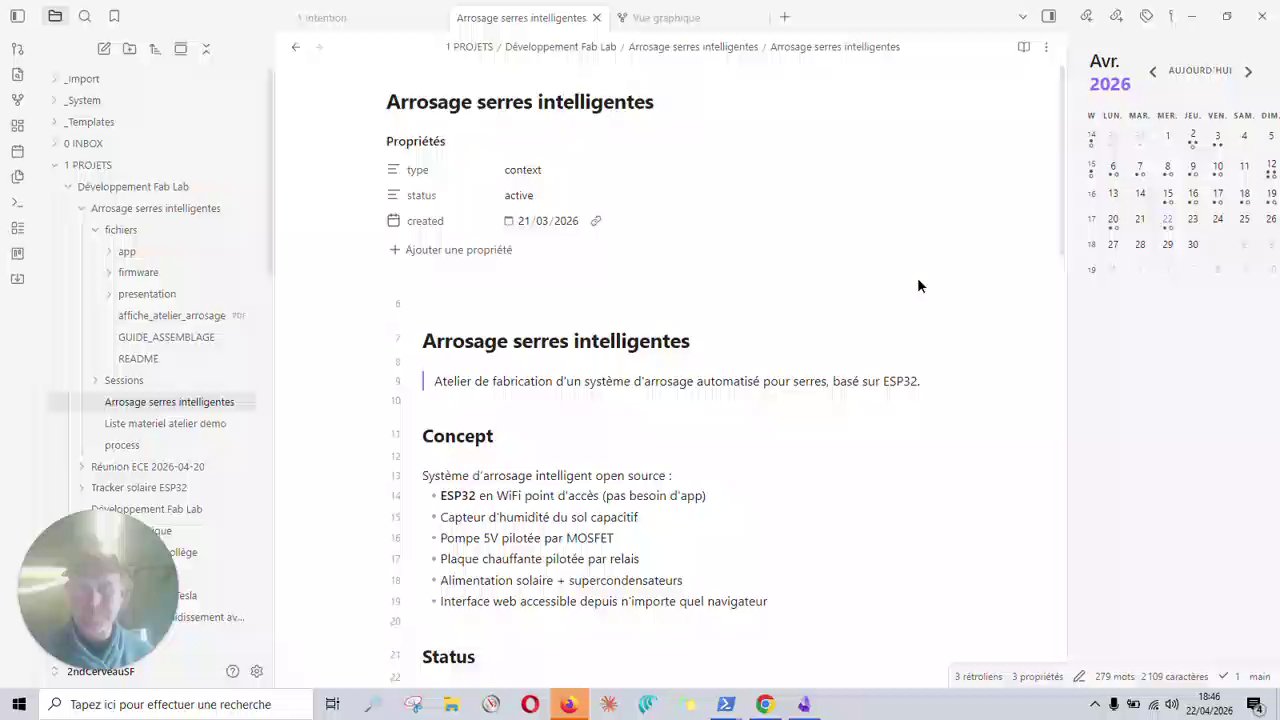Collapse the Développement Fab Lab folder
Image resolution: width=1280 pixels, height=720 pixels.
(x=132, y=187)
